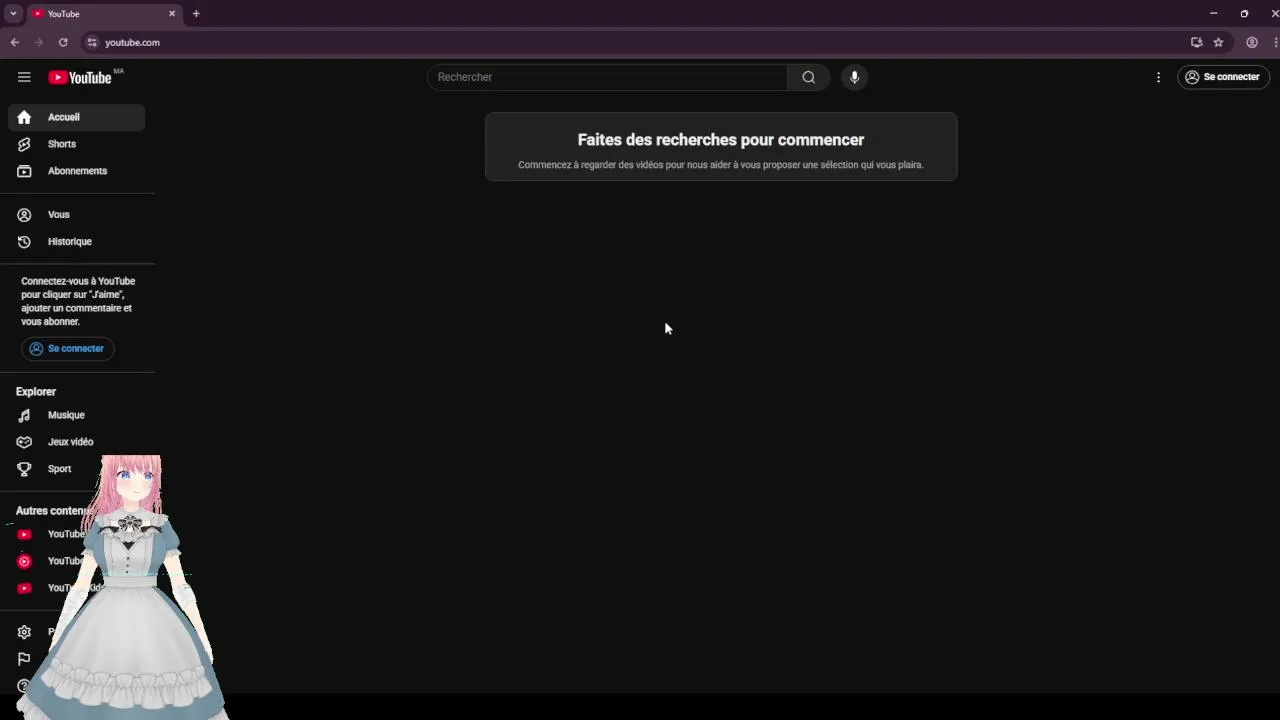The image size is (1280, 720).
Task: Click the 'Faites des recherches pour commencer' heading
Action: (721, 140)
